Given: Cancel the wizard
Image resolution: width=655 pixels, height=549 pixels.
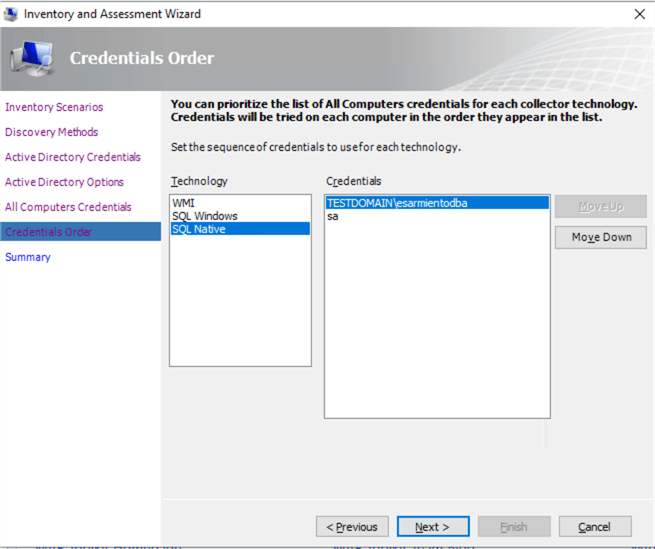Looking at the screenshot, I should point(595,527).
